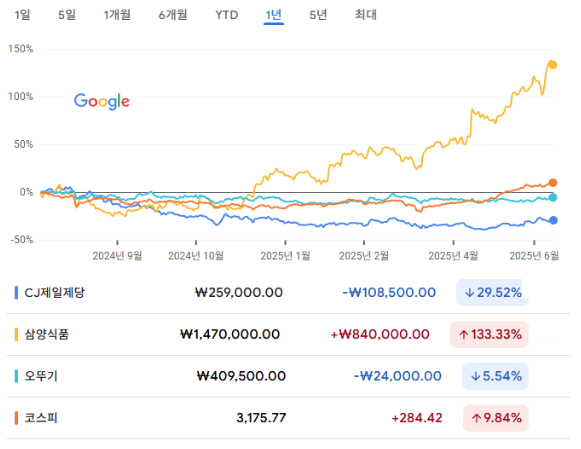The image size is (581, 449).
Task: Click the 100% y-axis label
Action: click(21, 97)
